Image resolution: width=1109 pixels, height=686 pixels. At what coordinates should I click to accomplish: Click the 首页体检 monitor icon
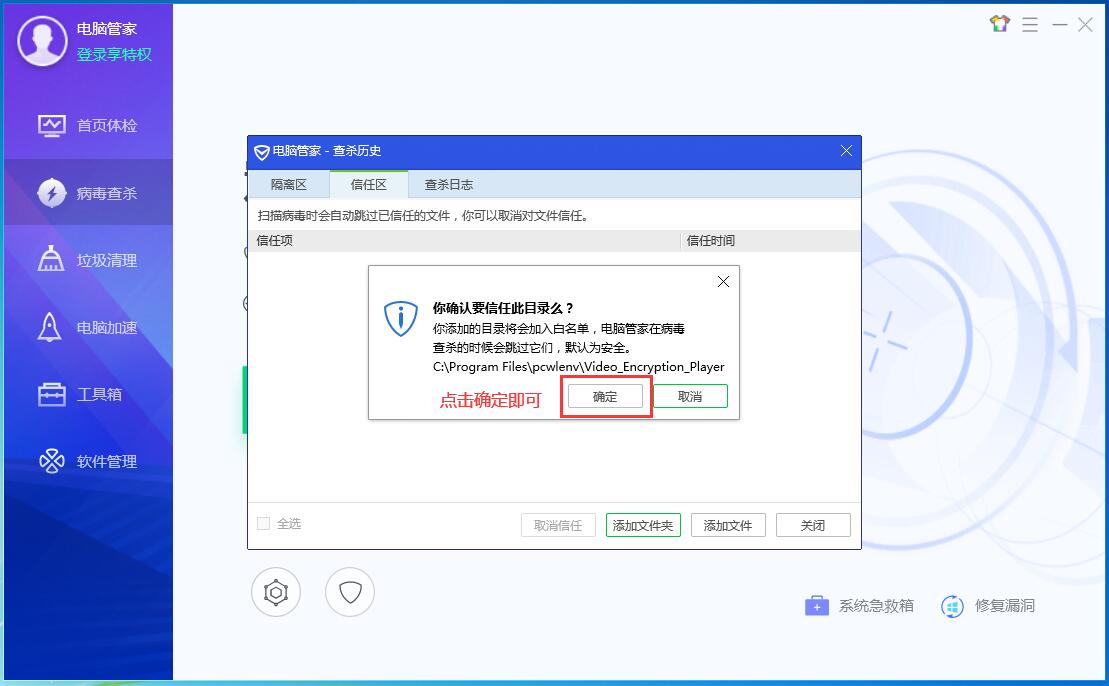coord(52,126)
